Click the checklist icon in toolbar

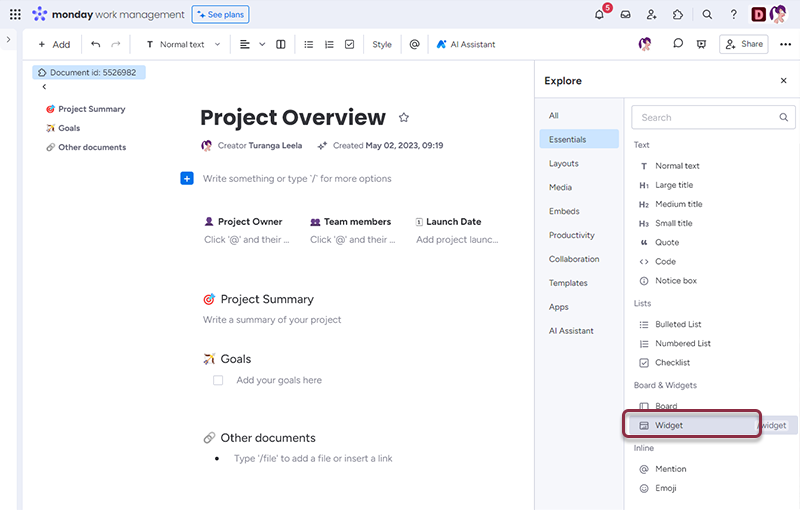(x=349, y=44)
